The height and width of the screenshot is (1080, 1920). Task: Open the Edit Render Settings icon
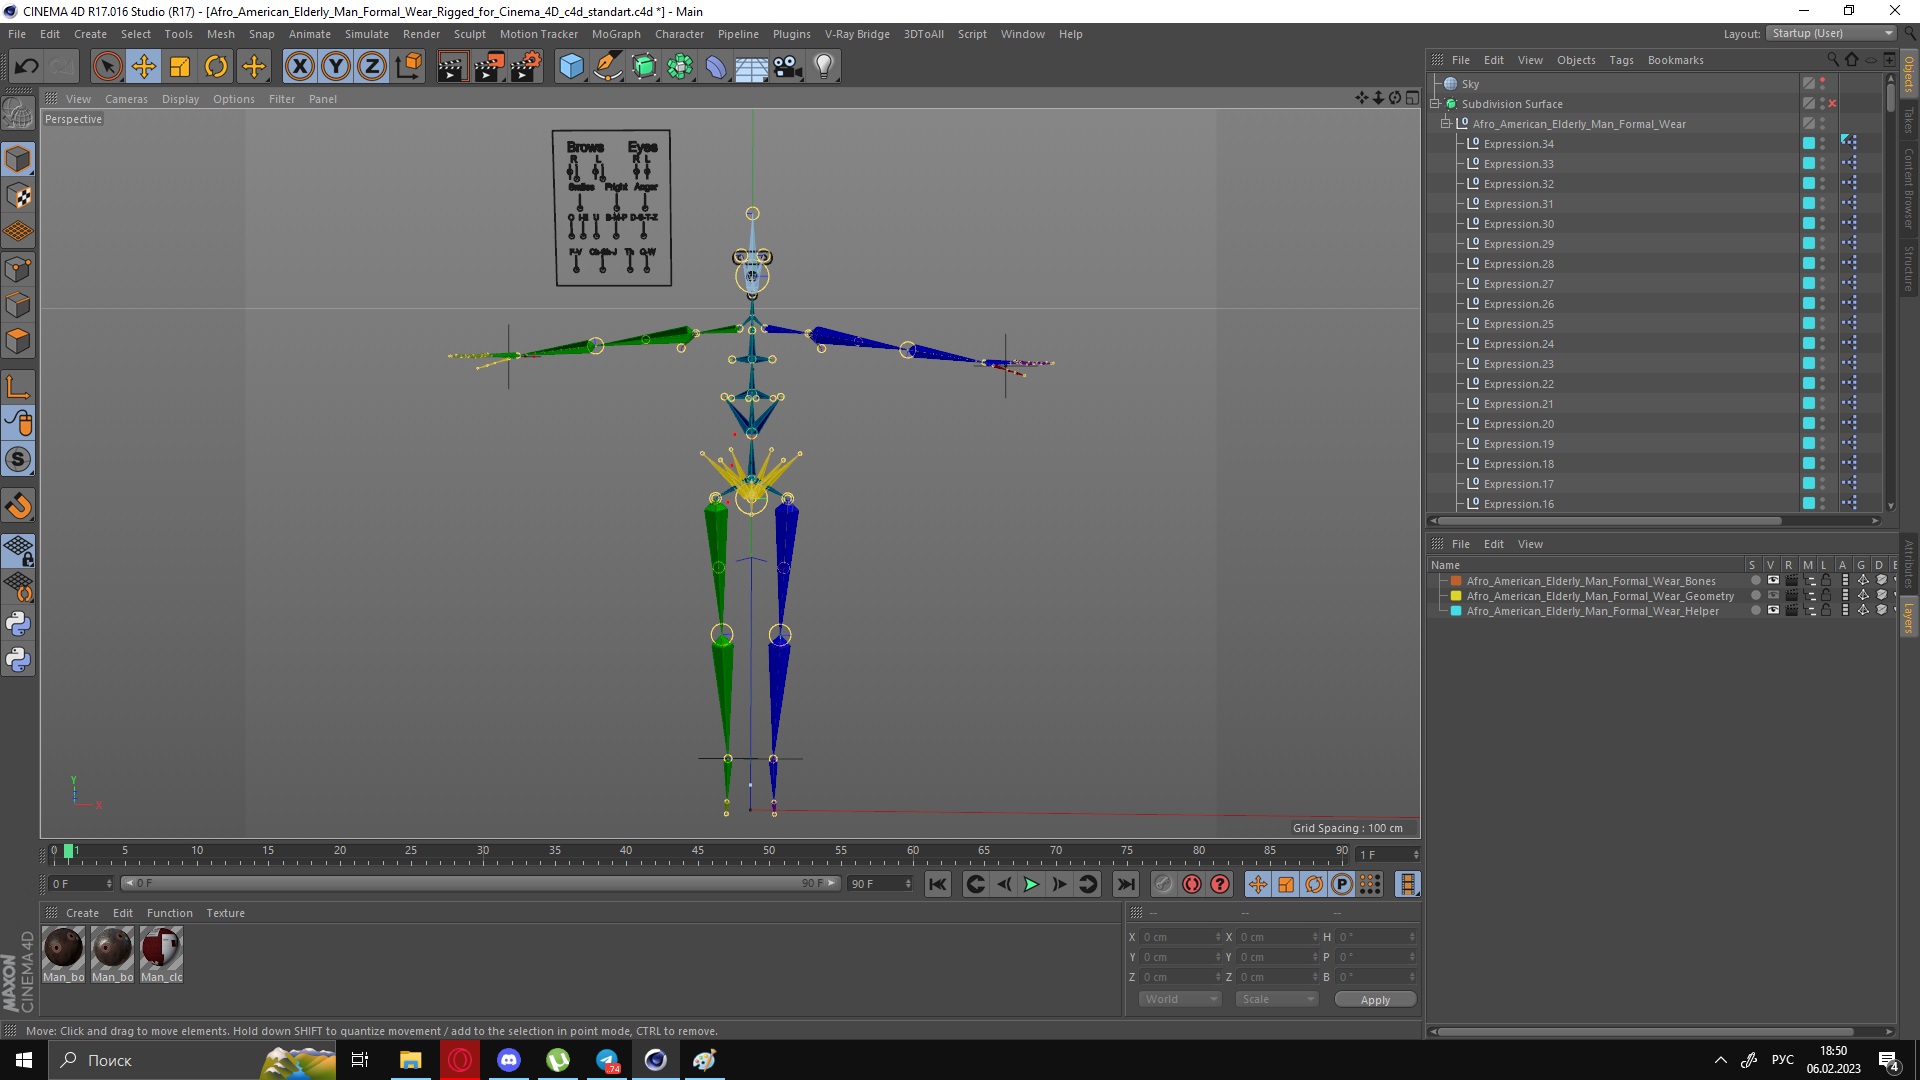pos(526,67)
